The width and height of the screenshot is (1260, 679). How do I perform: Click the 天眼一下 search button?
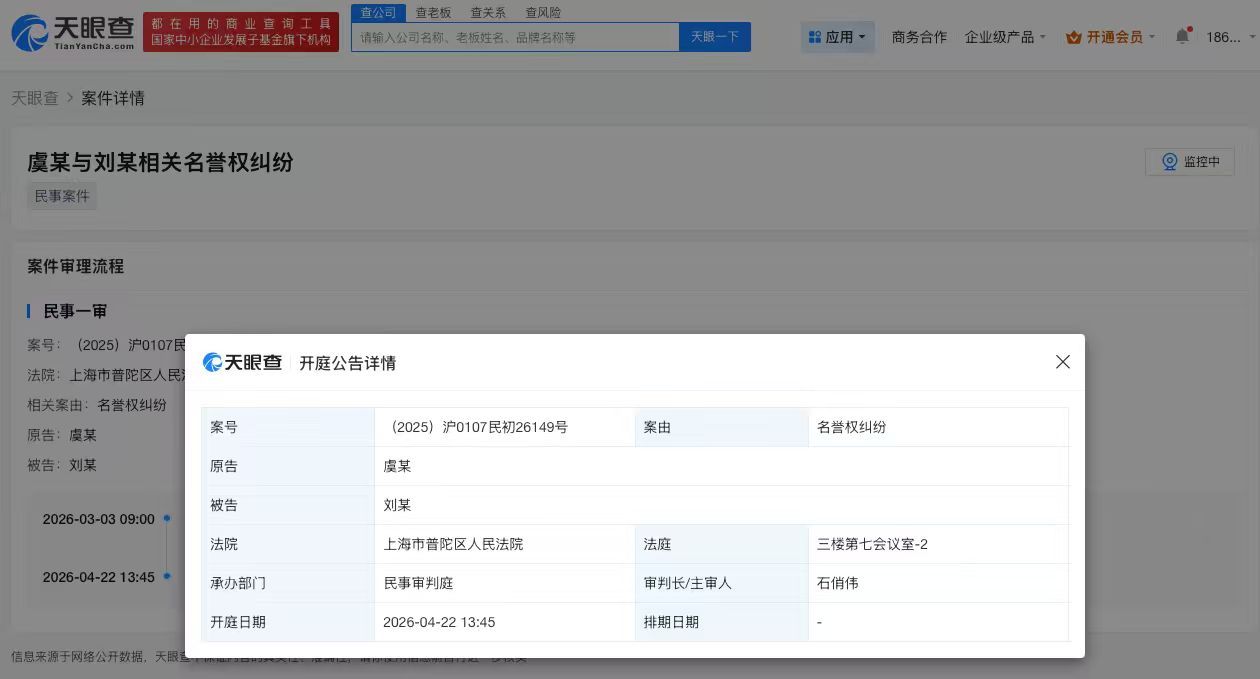tap(714, 36)
